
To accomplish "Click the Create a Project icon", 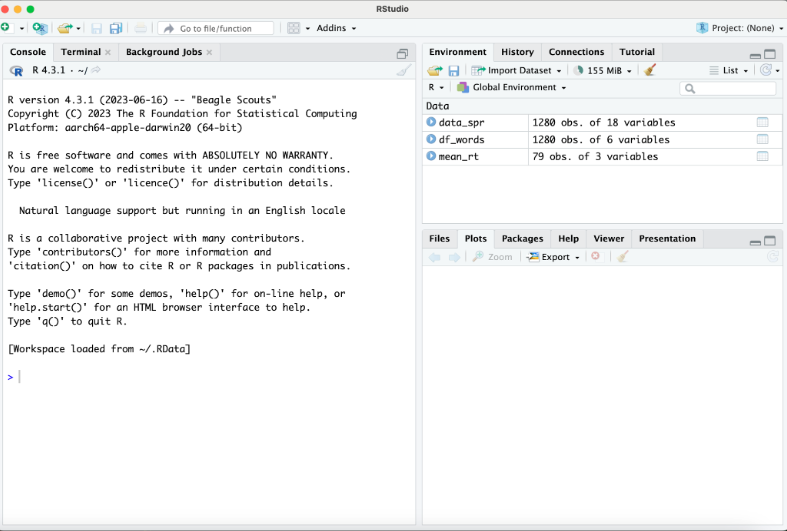I will coord(40,28).
